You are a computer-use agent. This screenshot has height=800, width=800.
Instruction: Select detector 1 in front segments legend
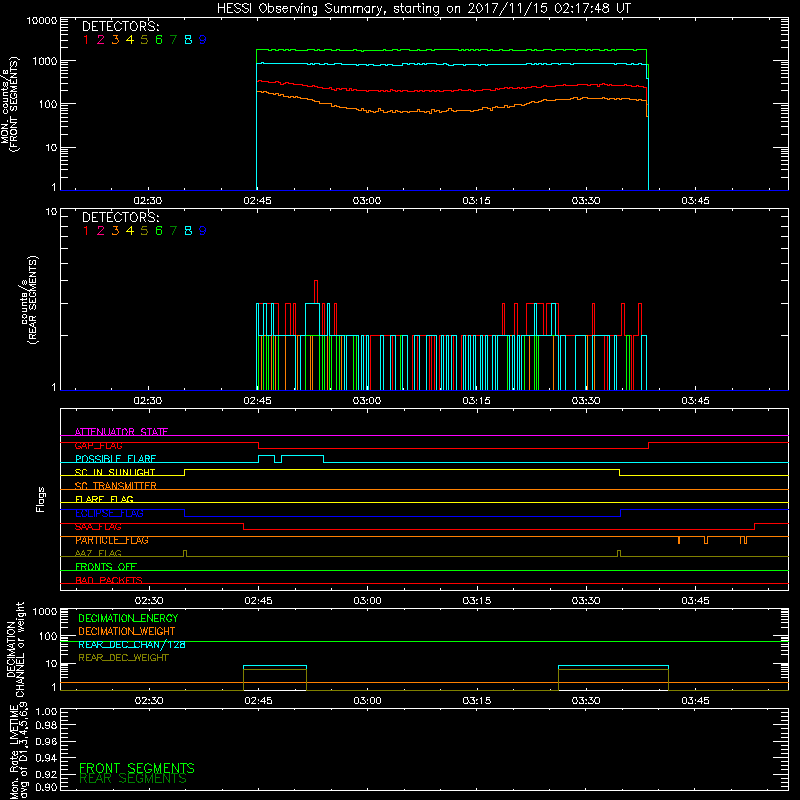[x=86, y=40]
